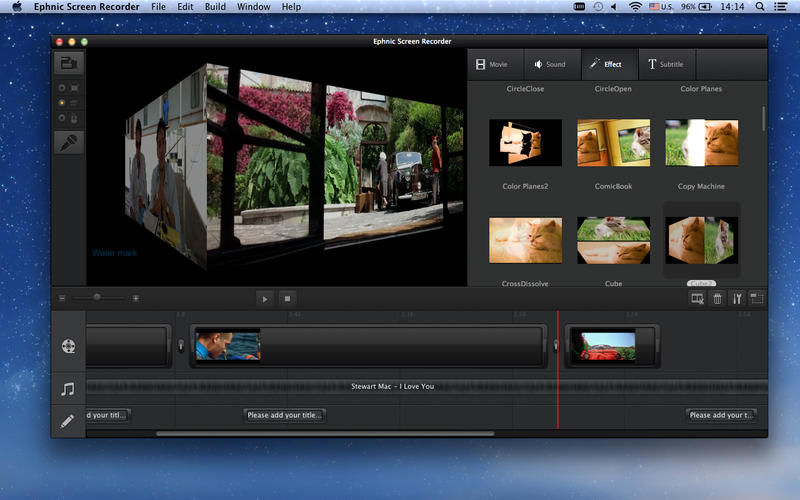The height and width of the screenshot is (500, 800).
Task: Click the red playhead marker on the timeline
Action: click(558, 370)
